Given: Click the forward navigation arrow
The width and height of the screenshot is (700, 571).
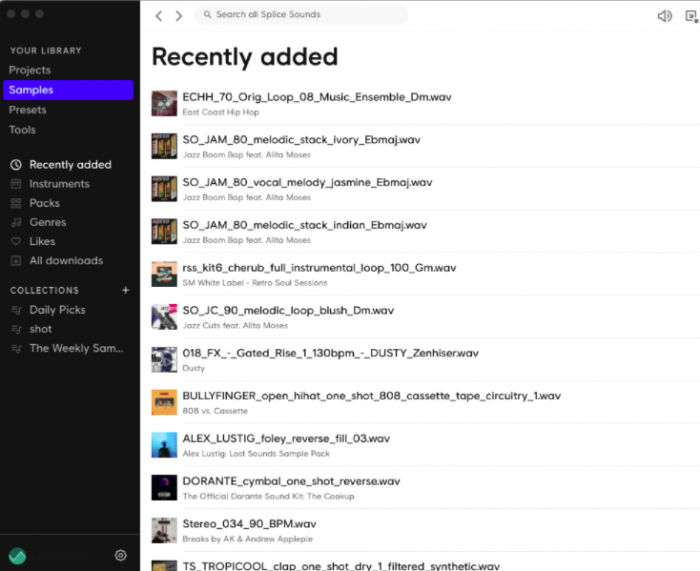Looking at the screenshot, I should point(179,16).
